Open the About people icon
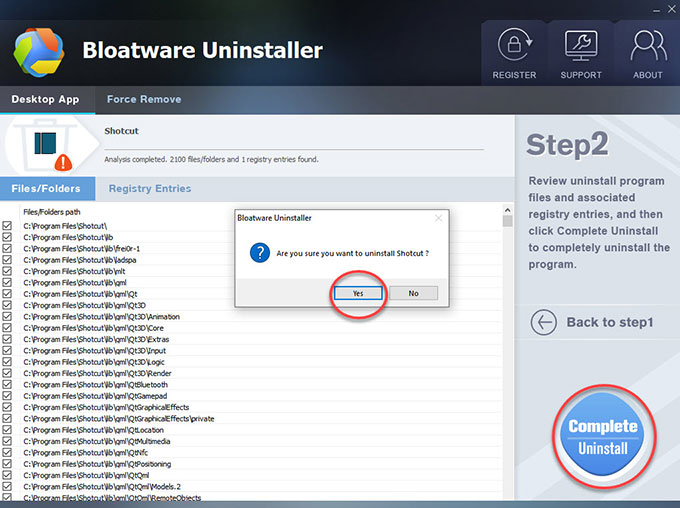Image resolution: width=680 pixels, height=508 pixels. pyautogui.click(x=648, y=45)
